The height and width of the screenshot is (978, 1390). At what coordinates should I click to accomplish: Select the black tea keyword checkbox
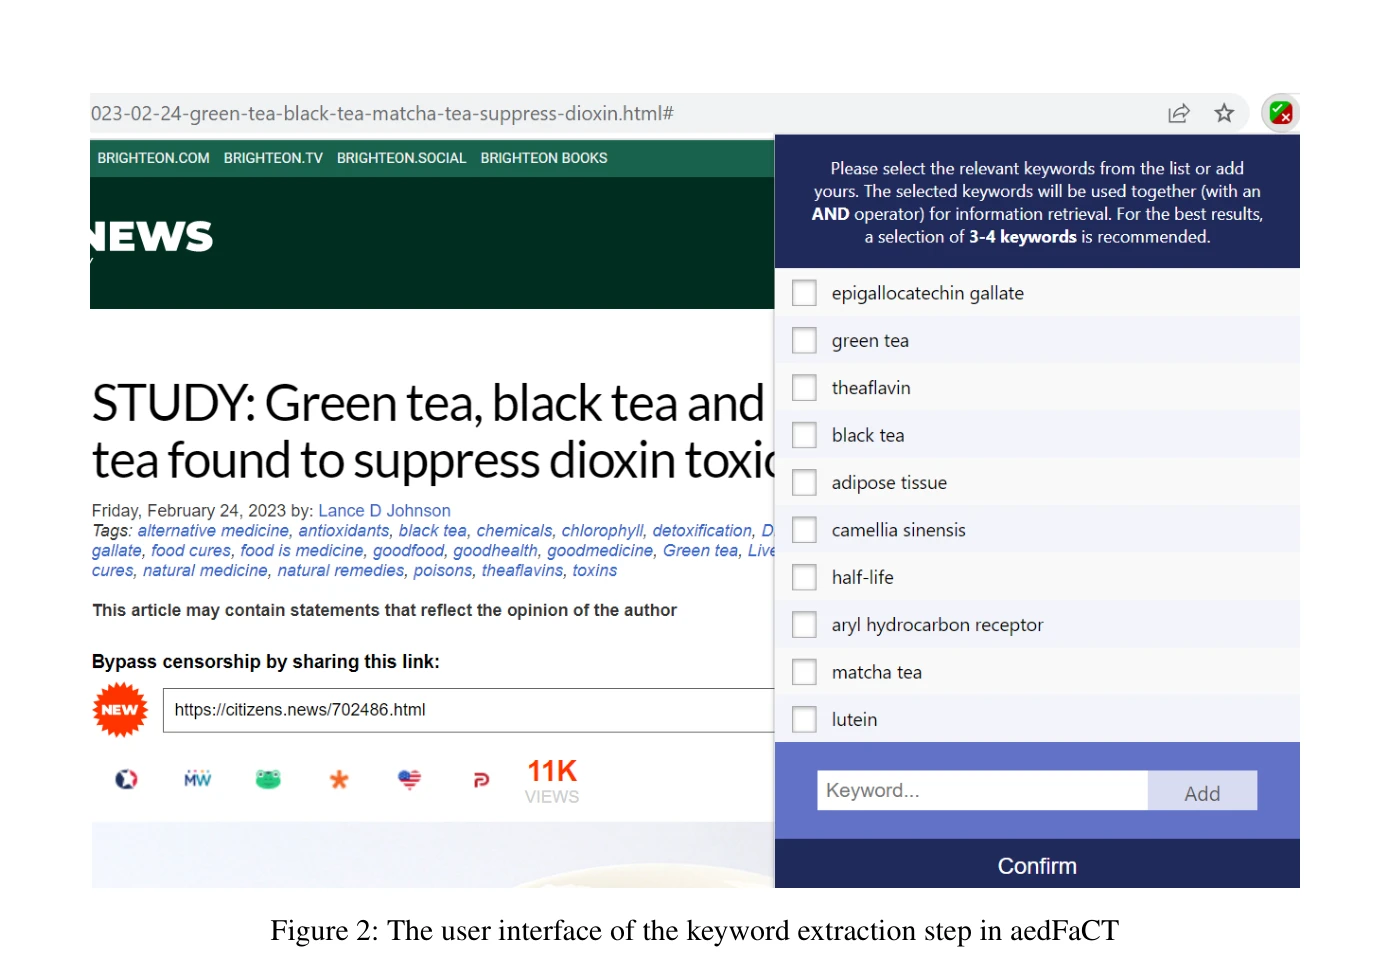pyautogui.click(x=804, y=435)
